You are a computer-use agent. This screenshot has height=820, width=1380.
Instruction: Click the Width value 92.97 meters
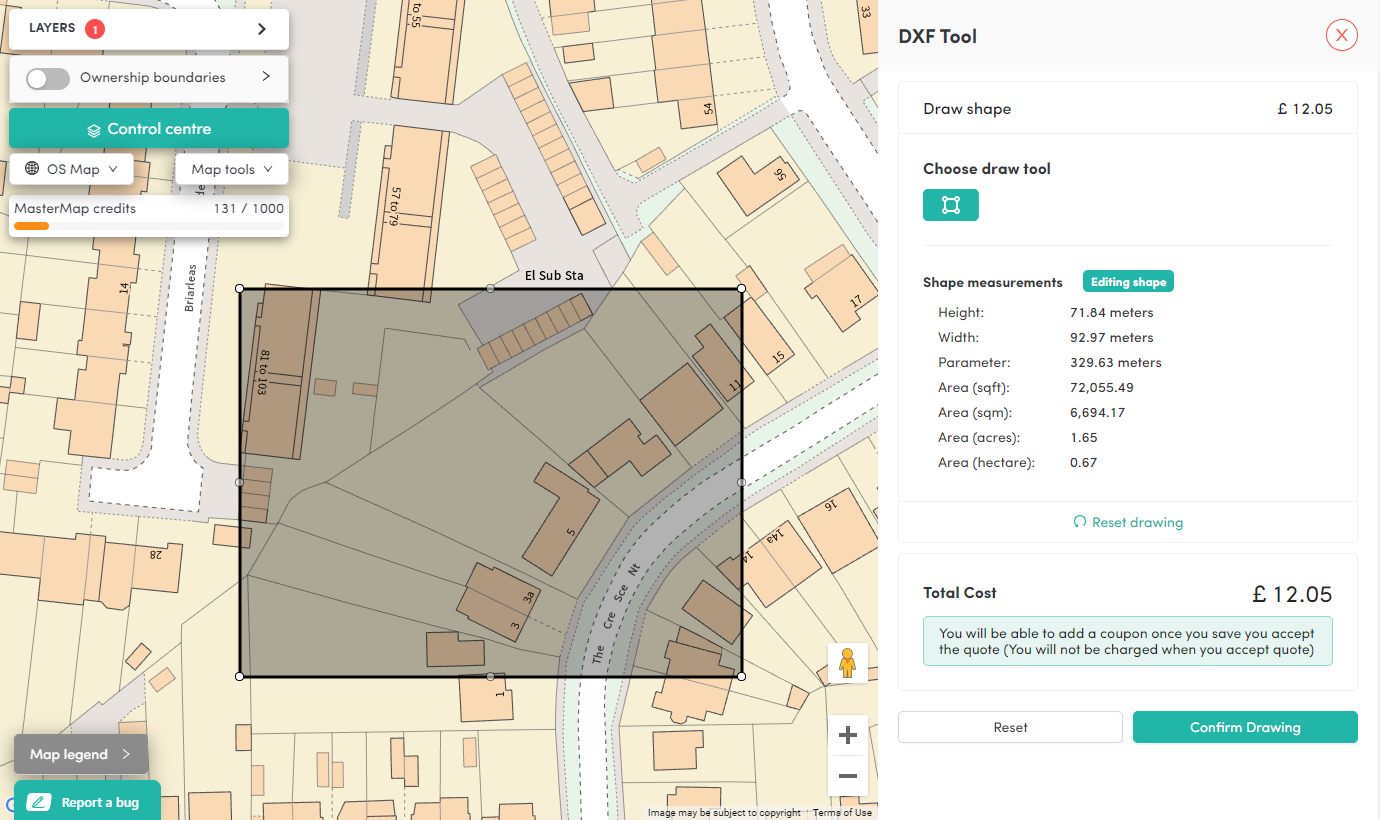click(x=1112, y=338)
